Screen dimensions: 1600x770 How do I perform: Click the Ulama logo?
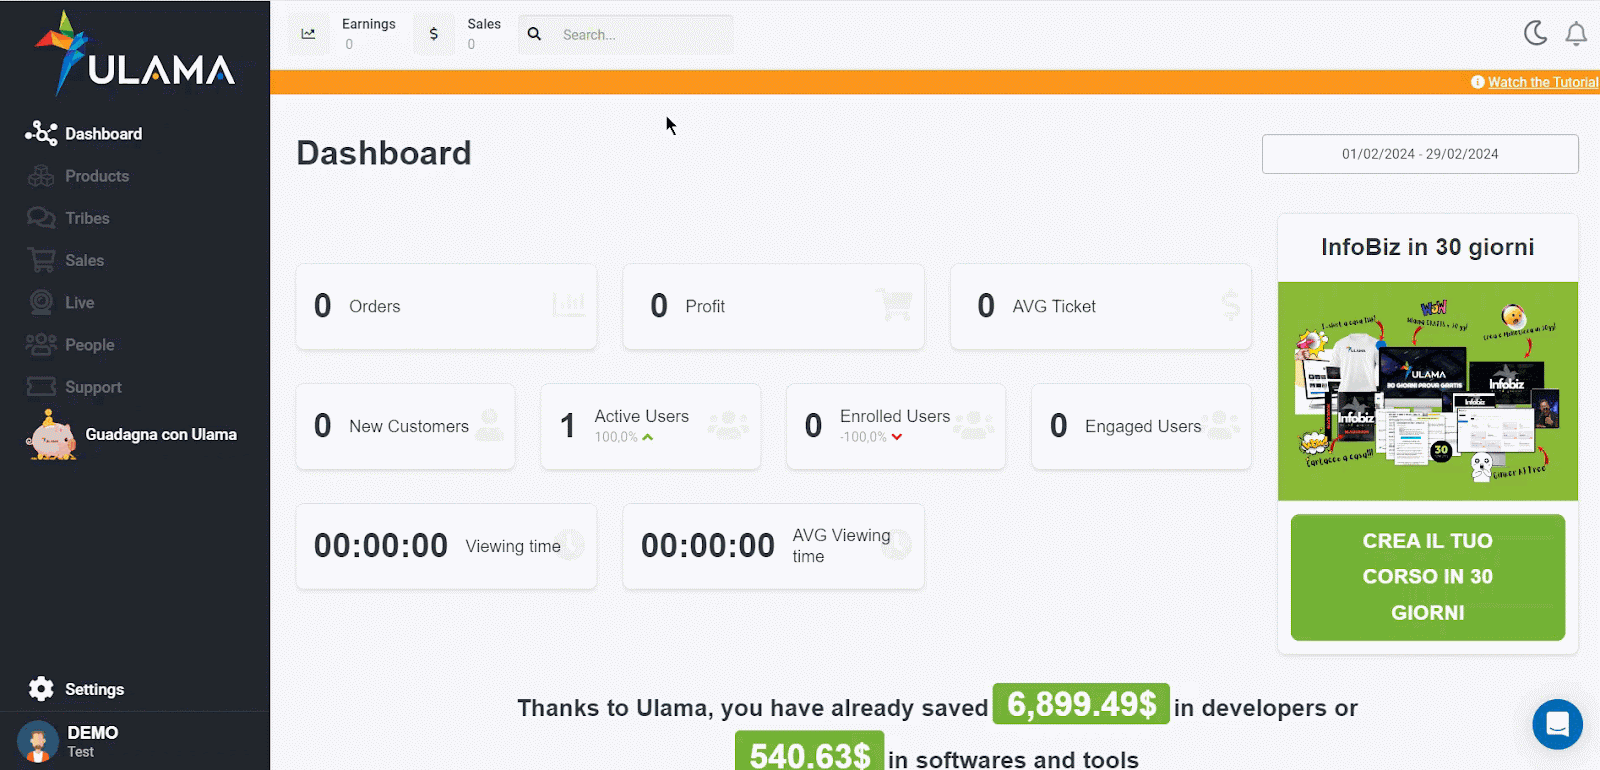coord(135,54)
